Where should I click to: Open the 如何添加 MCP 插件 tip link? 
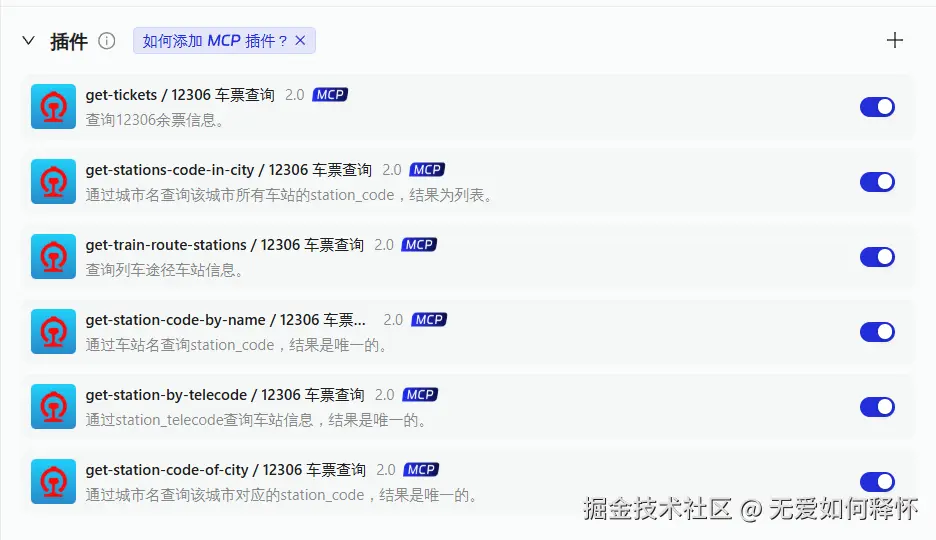tap(215, 41)
